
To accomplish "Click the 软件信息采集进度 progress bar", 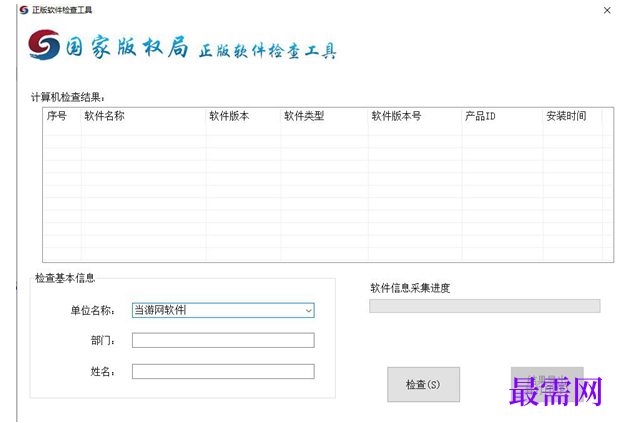I will [x=485, y=306].
